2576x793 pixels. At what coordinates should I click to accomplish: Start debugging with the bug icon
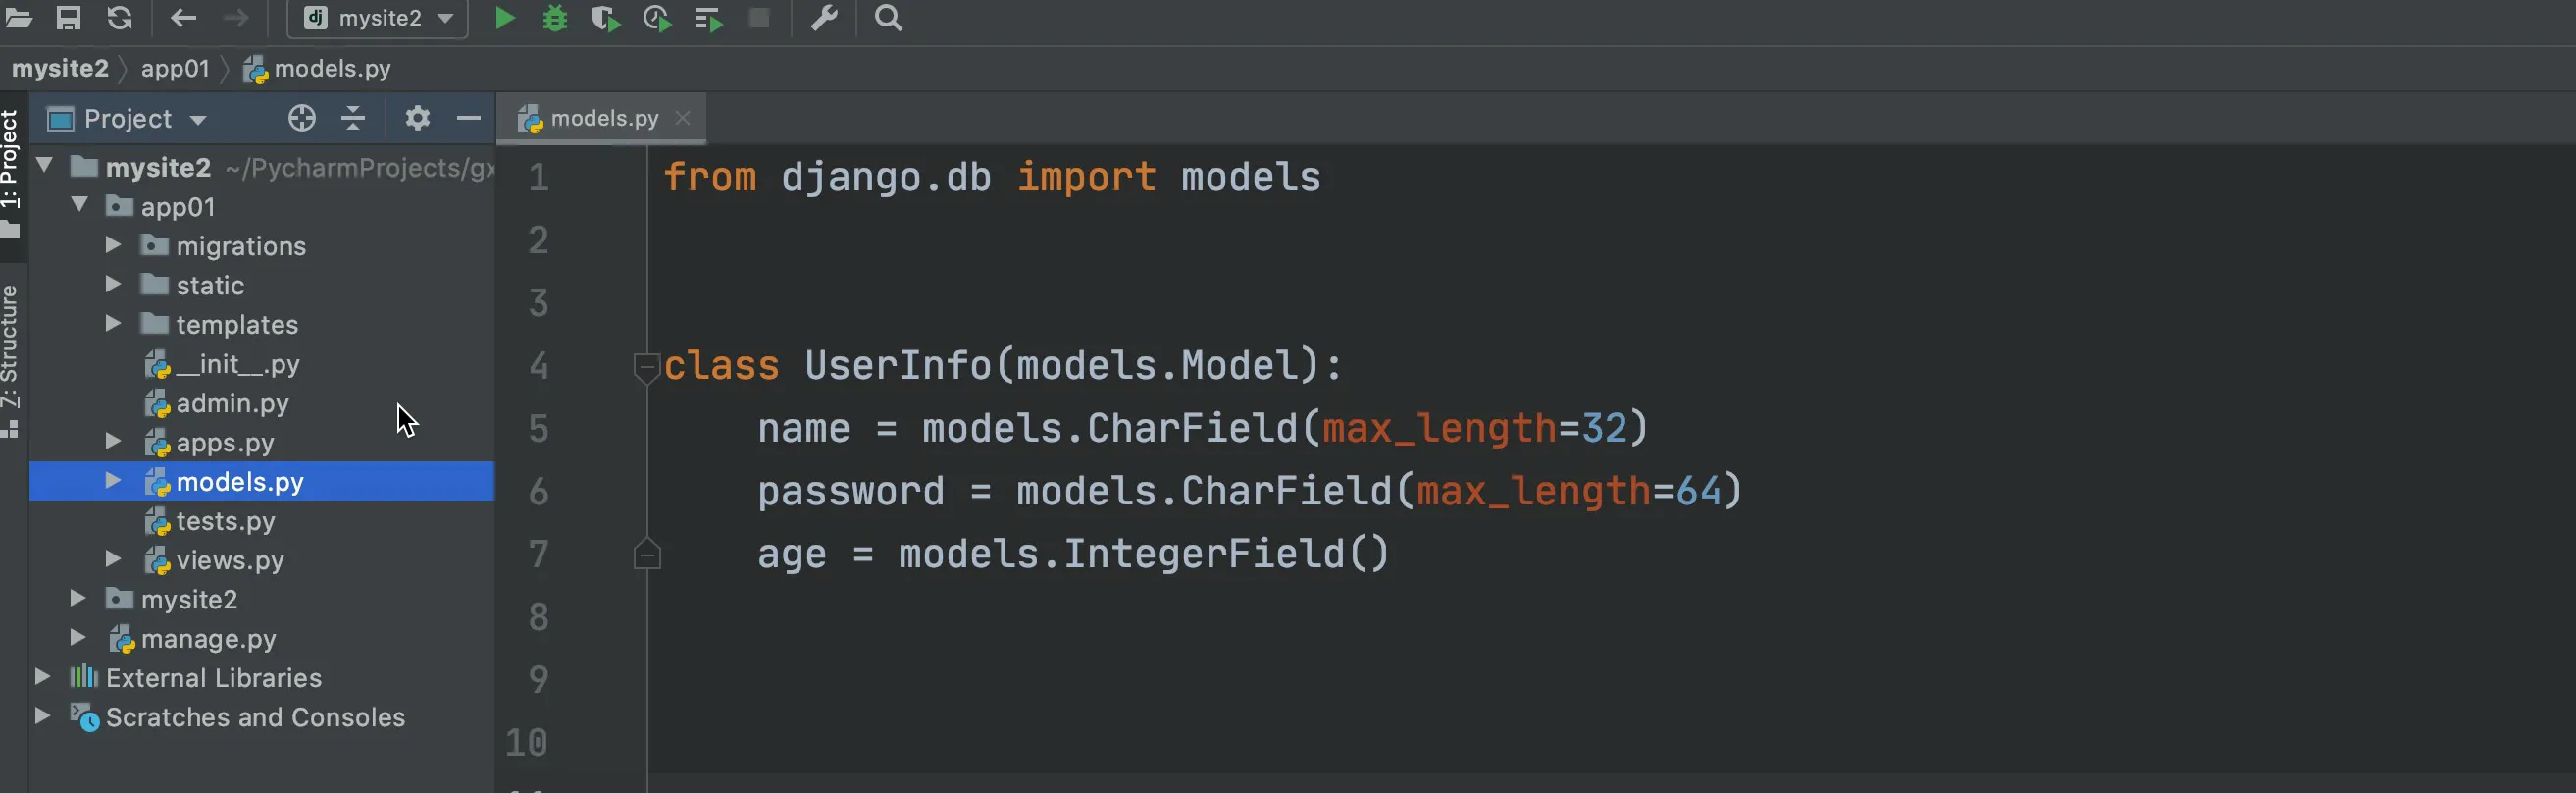click(x=555, y=18)
